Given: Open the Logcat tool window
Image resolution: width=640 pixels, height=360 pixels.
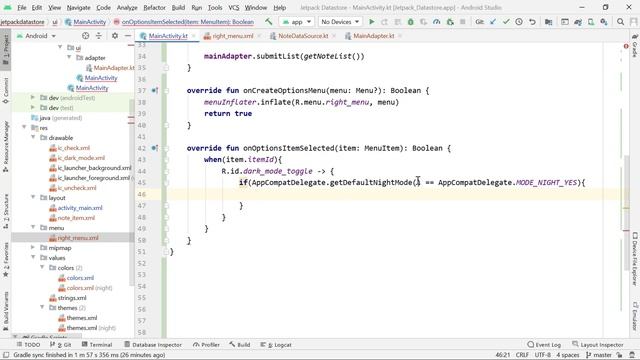Looking at the screenshot, I should point(277,345).
